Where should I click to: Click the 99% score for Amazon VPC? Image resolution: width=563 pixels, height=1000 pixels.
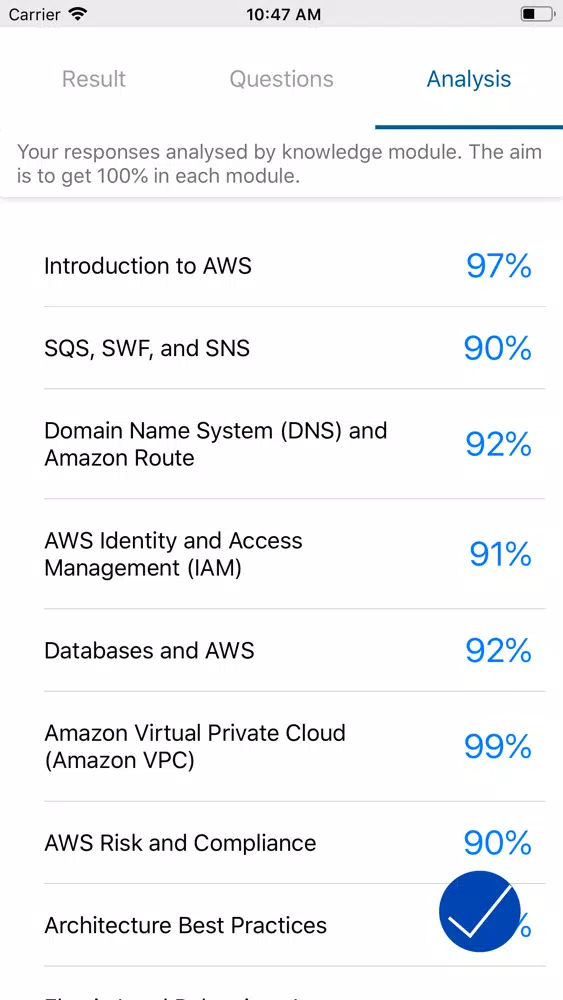point(497,746)
